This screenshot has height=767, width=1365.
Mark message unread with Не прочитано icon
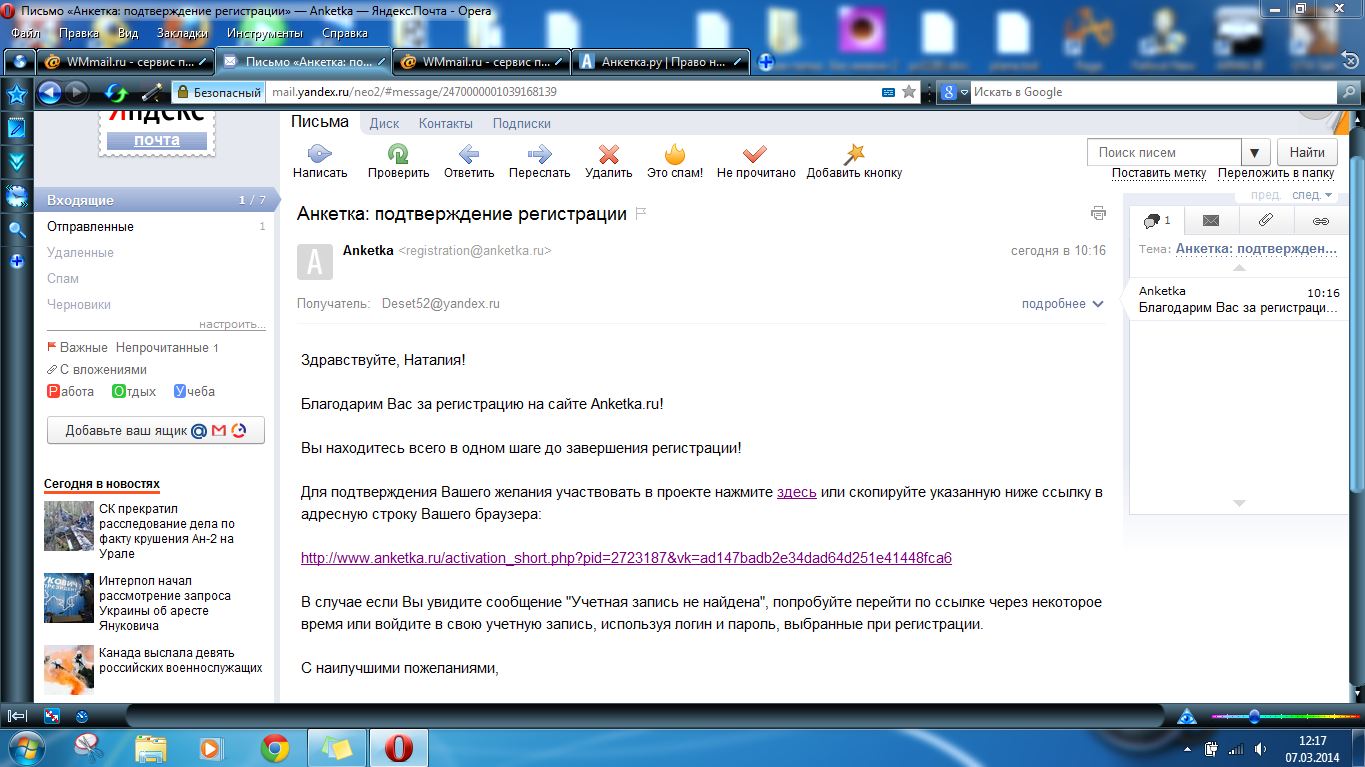755,154
